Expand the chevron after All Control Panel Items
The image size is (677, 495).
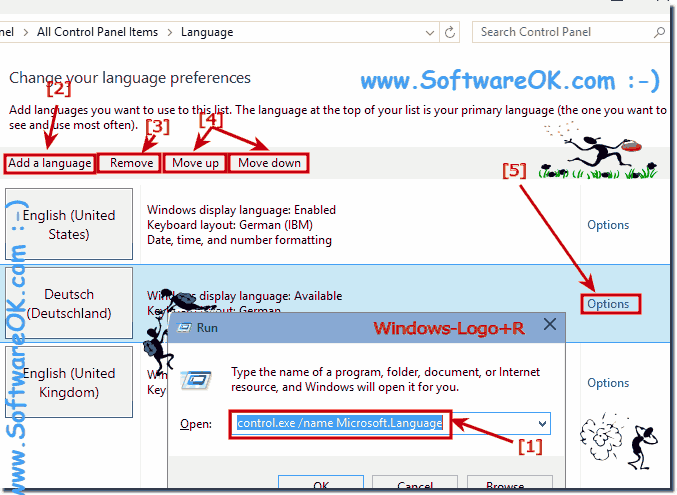[170, 33]
